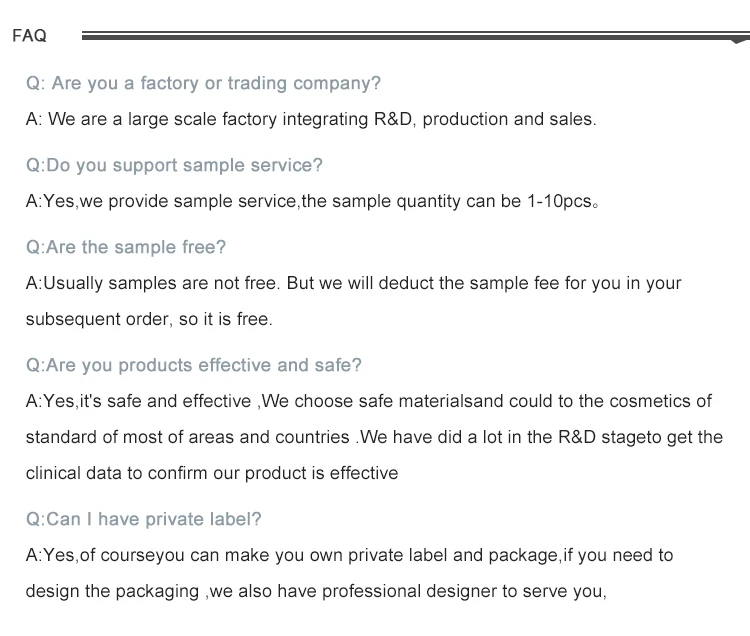Select the question "Are the sample free?"
750x636 pixels.
coord(126,247)
